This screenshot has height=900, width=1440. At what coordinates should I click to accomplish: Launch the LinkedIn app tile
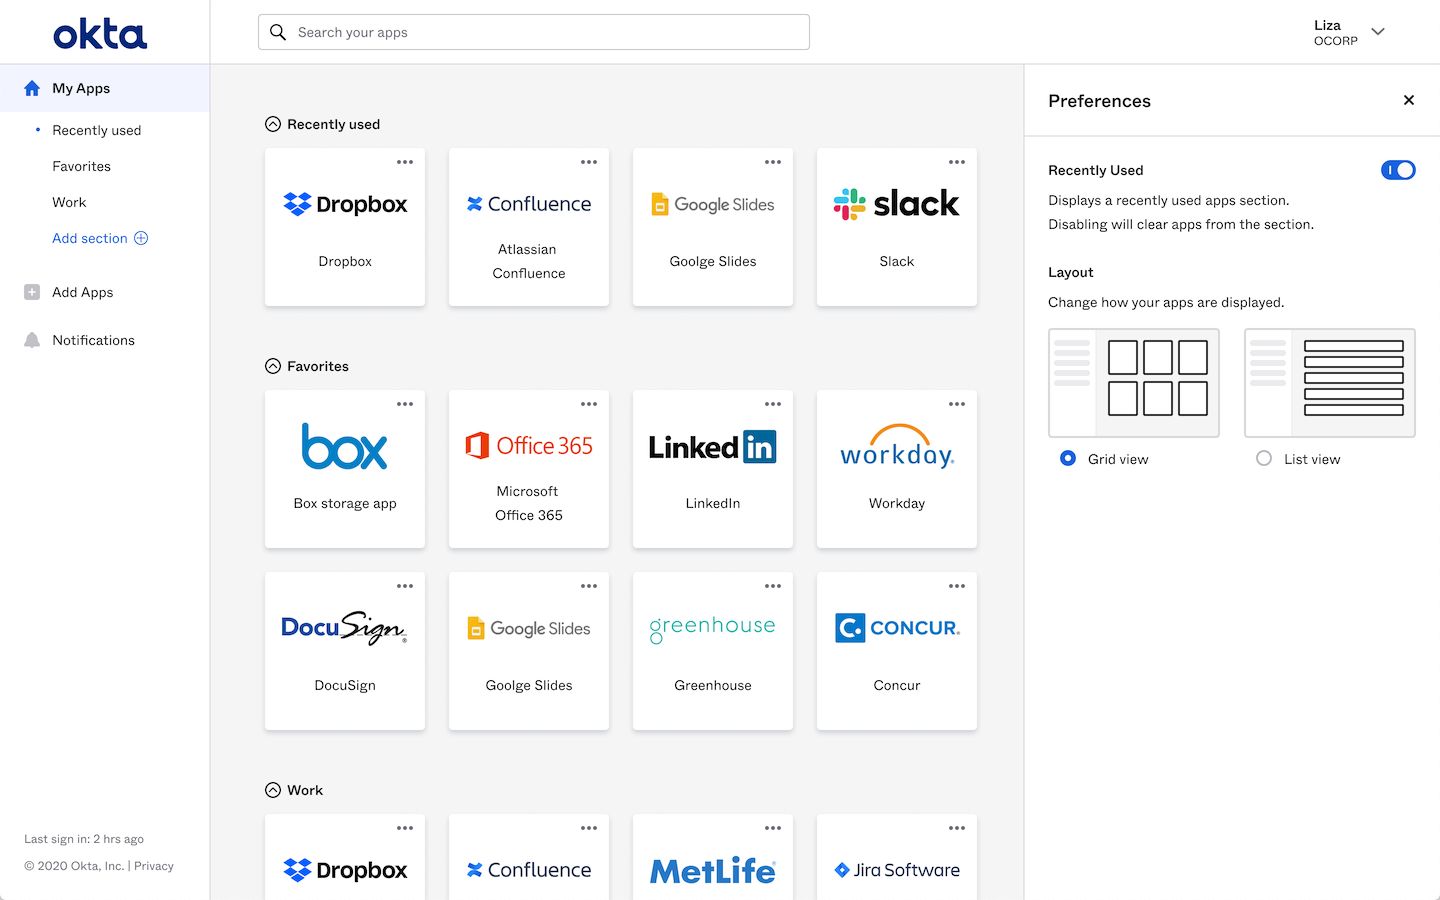click(x=712, y=469)
